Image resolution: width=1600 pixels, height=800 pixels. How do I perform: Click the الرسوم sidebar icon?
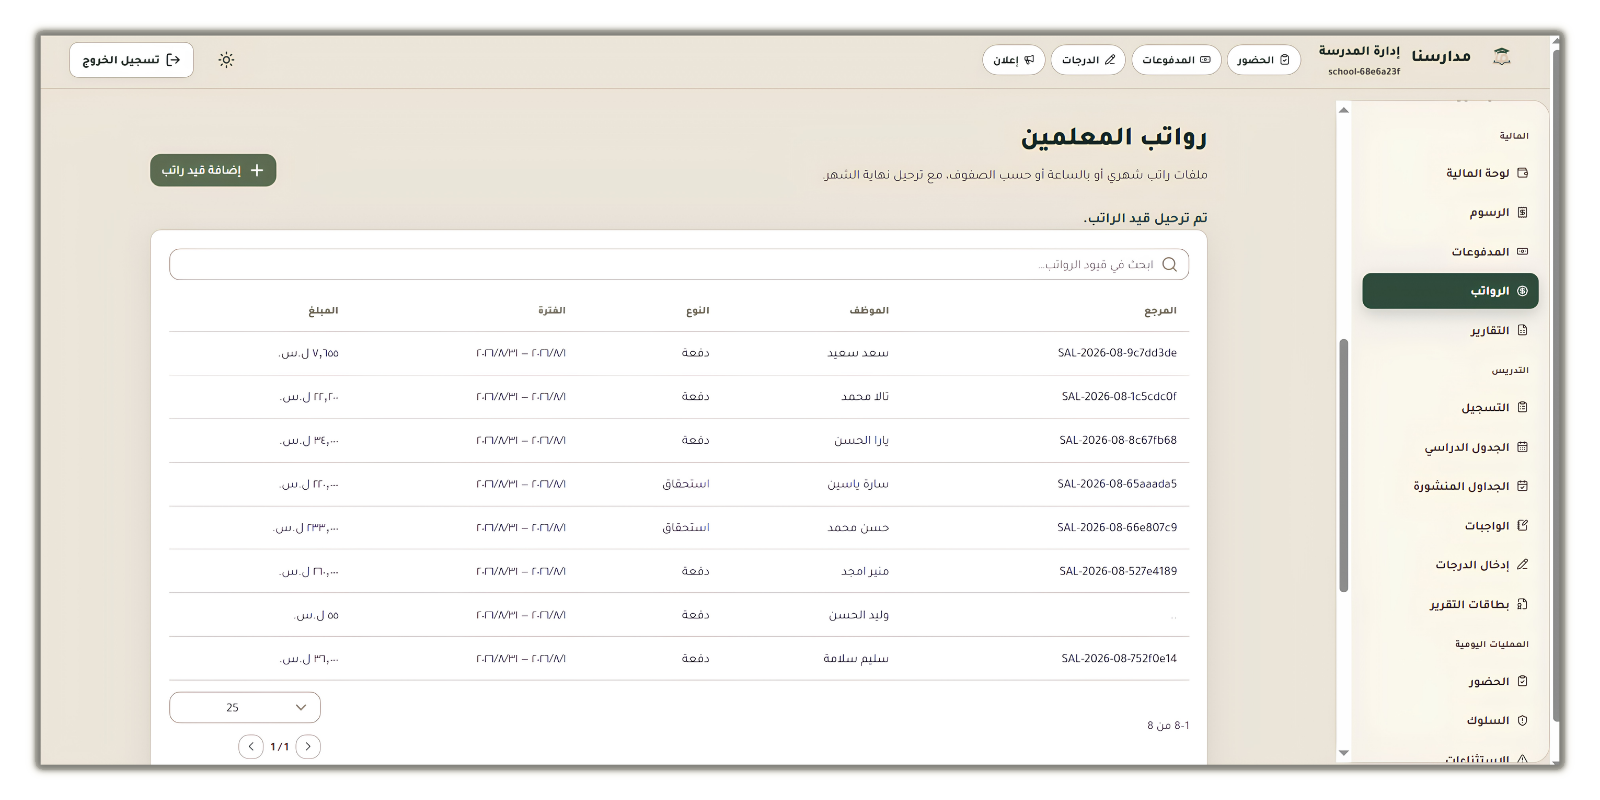1523,212
